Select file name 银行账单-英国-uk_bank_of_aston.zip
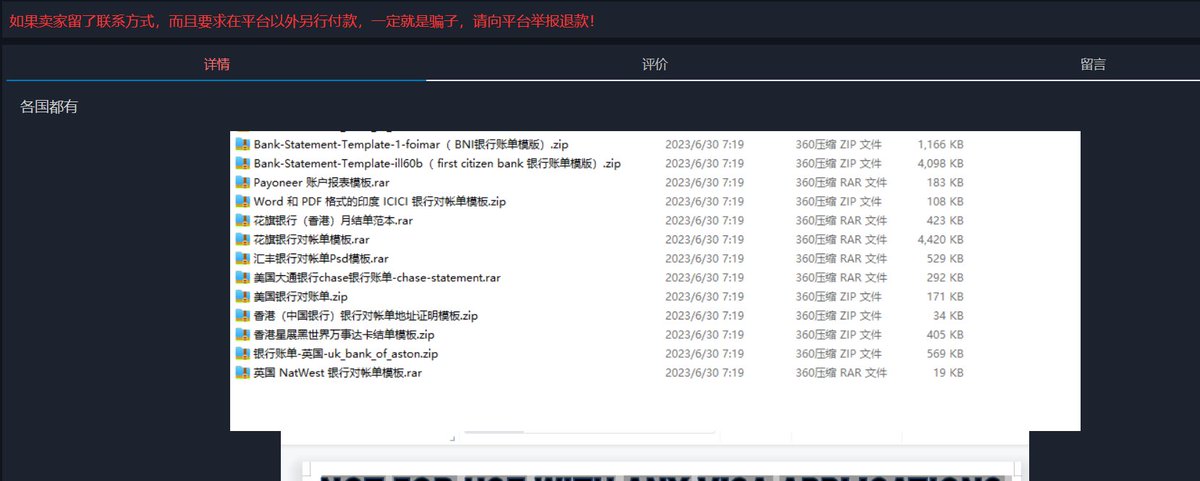This screenshot has width=1200, height=481. pyautogui.click(x=346, y=353)
